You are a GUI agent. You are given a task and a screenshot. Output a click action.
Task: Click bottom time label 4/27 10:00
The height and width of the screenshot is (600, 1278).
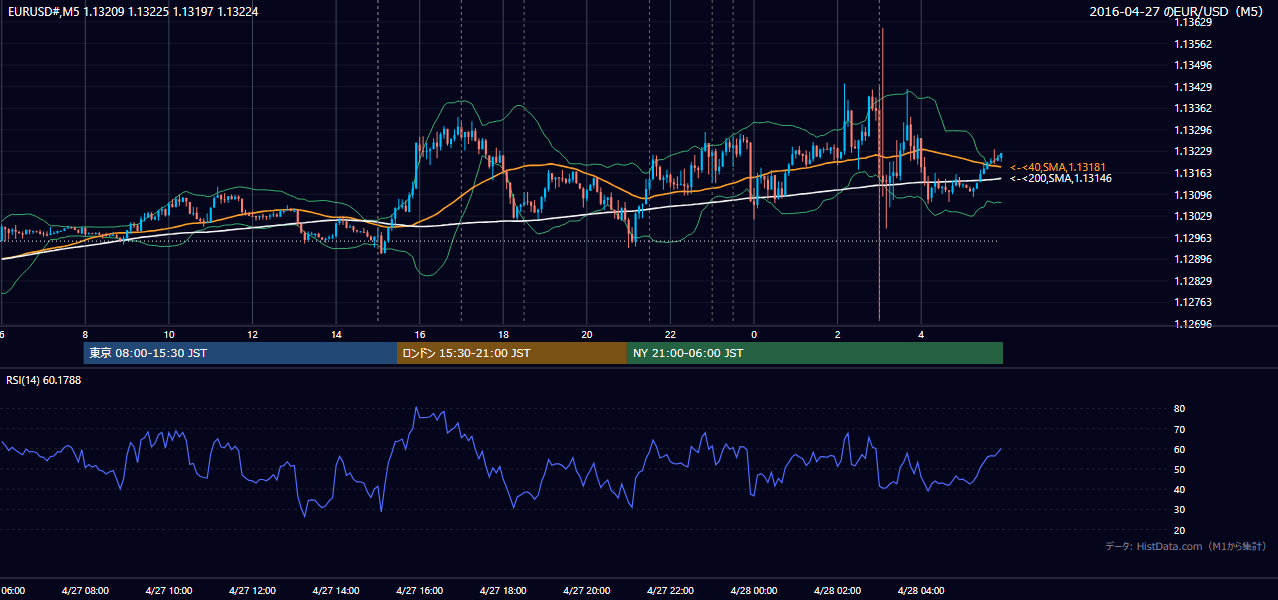pos(169,590)
